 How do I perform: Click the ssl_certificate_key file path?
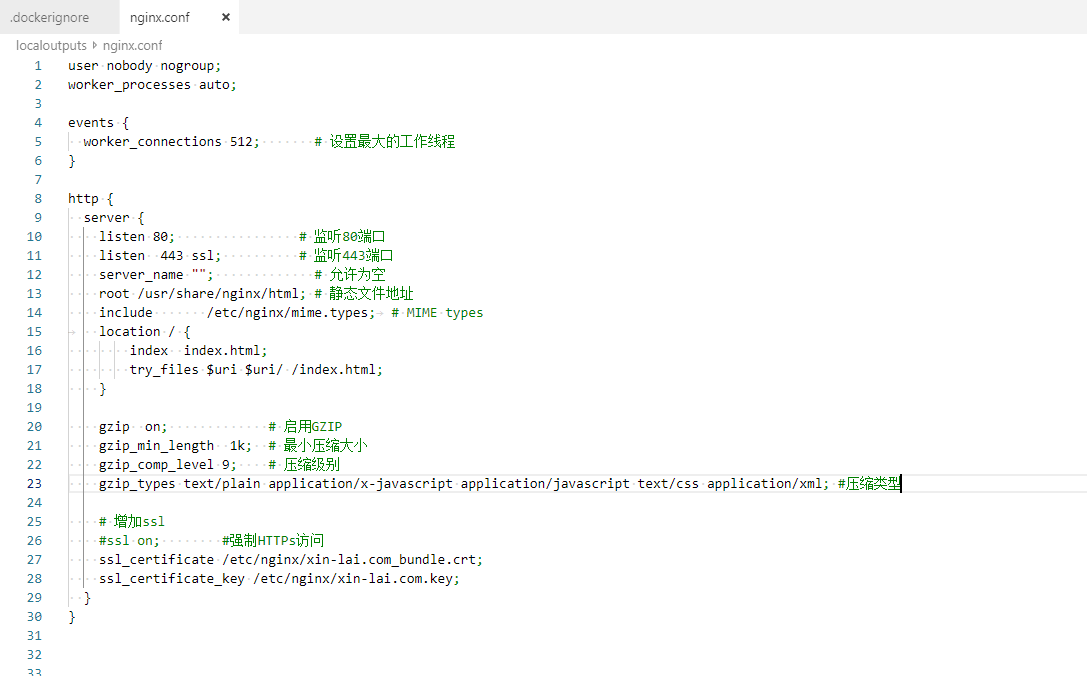356,579
